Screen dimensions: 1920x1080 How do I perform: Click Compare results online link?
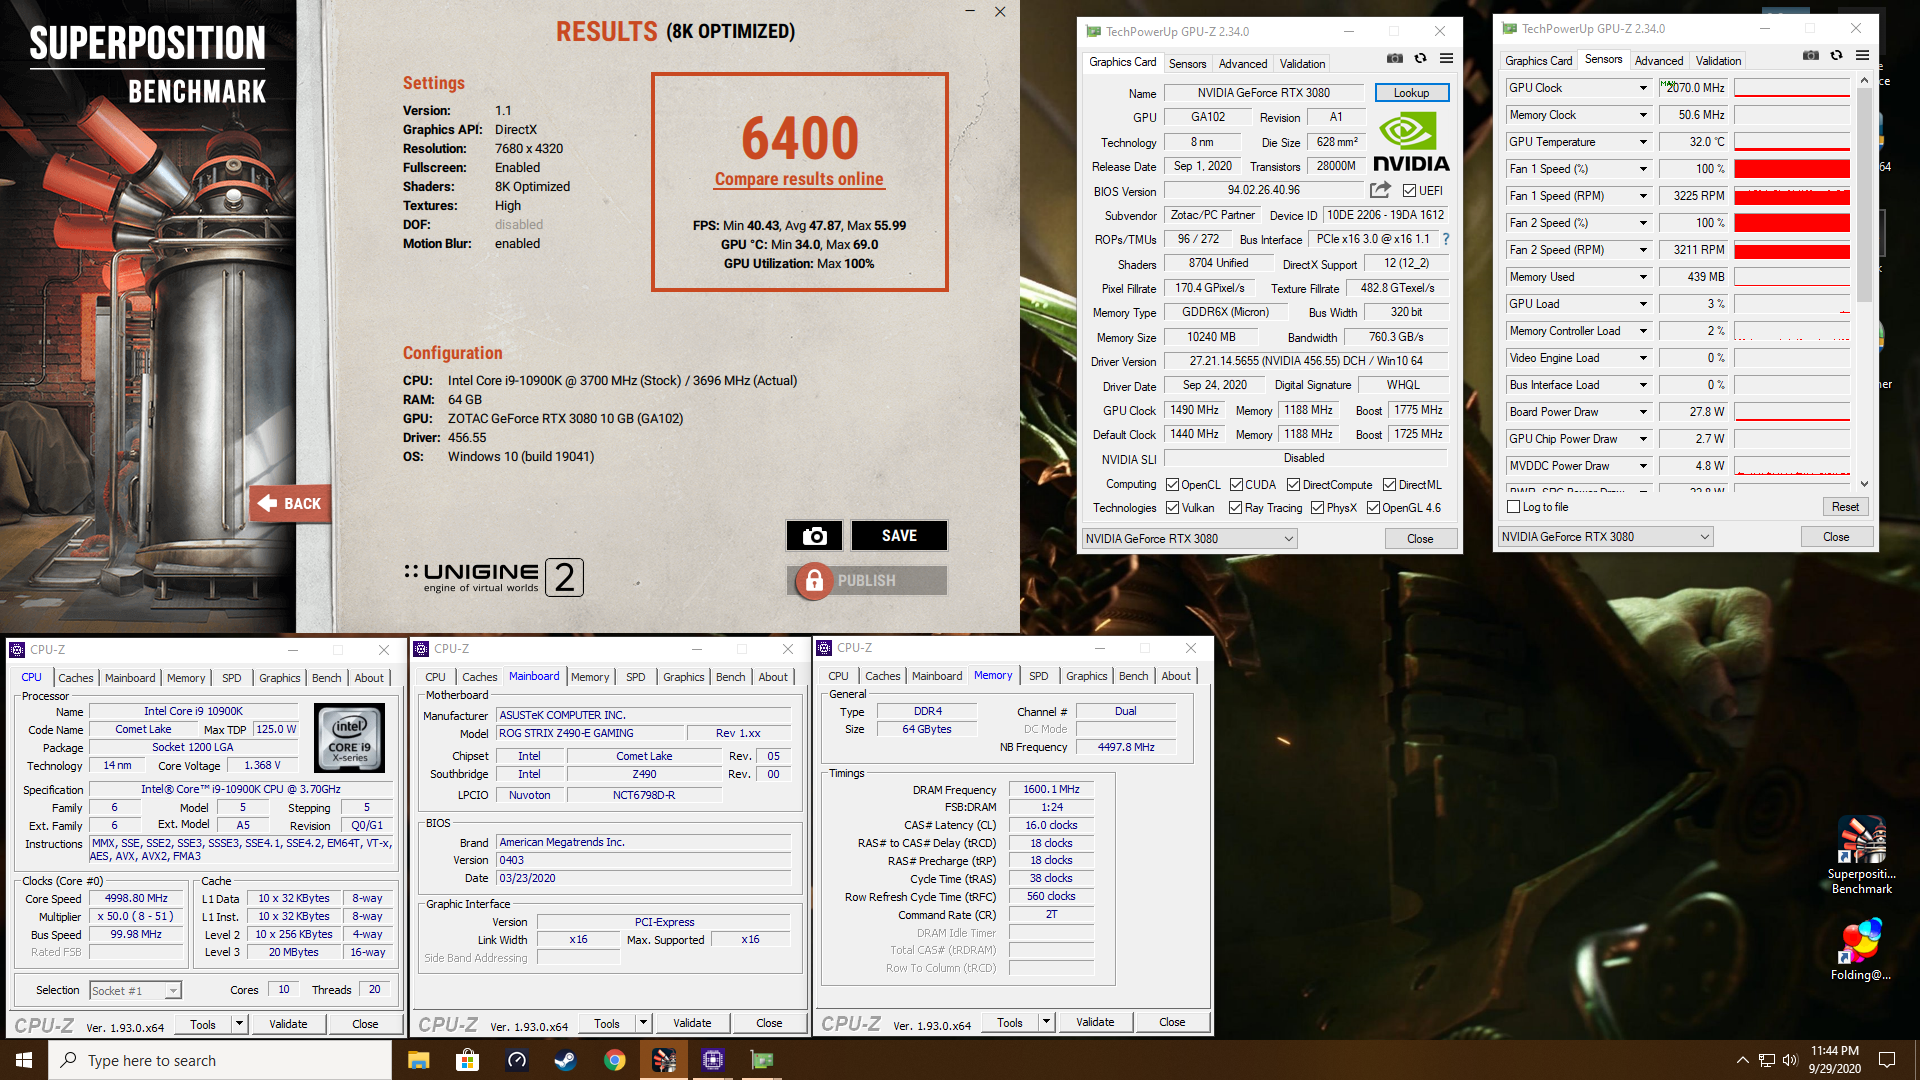point(798,179)
